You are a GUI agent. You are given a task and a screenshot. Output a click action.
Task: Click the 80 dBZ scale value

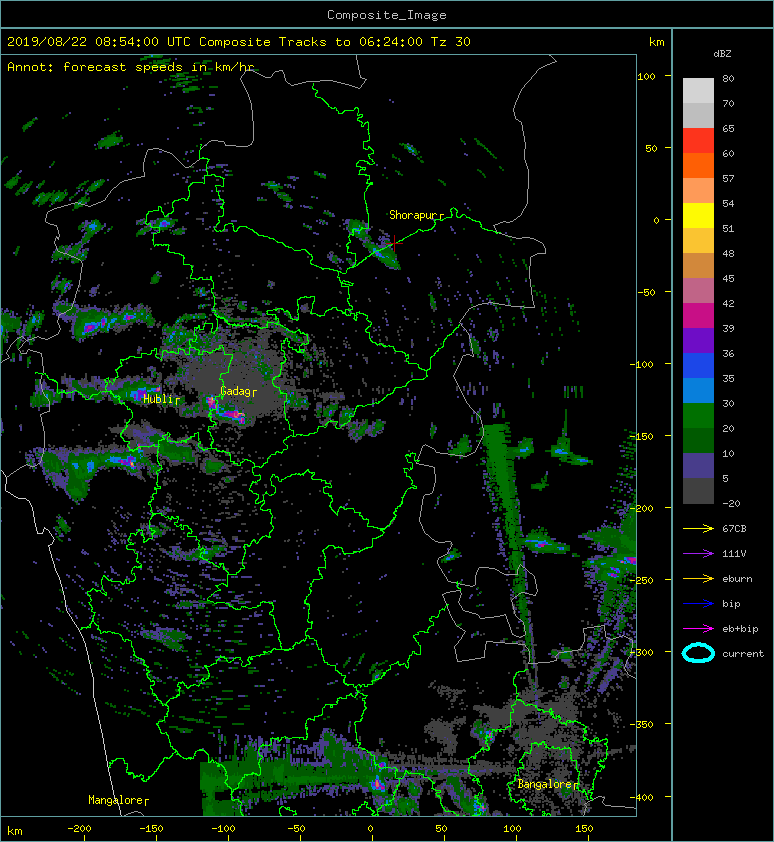(x=728, y=78)
